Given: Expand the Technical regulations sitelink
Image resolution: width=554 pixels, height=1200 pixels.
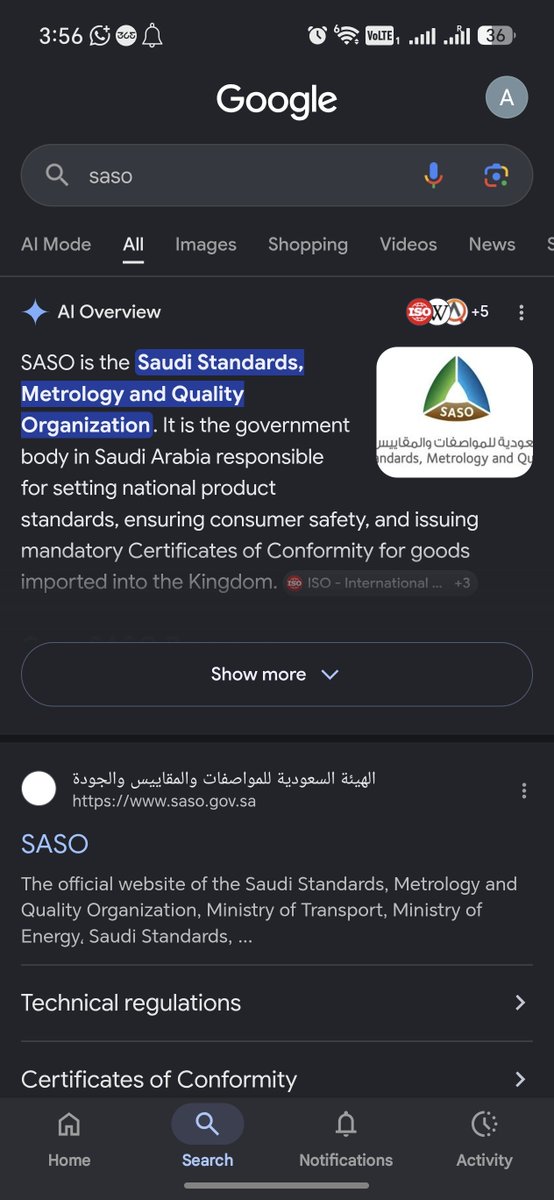Looking at the screenshot, I should [276, 1003].
